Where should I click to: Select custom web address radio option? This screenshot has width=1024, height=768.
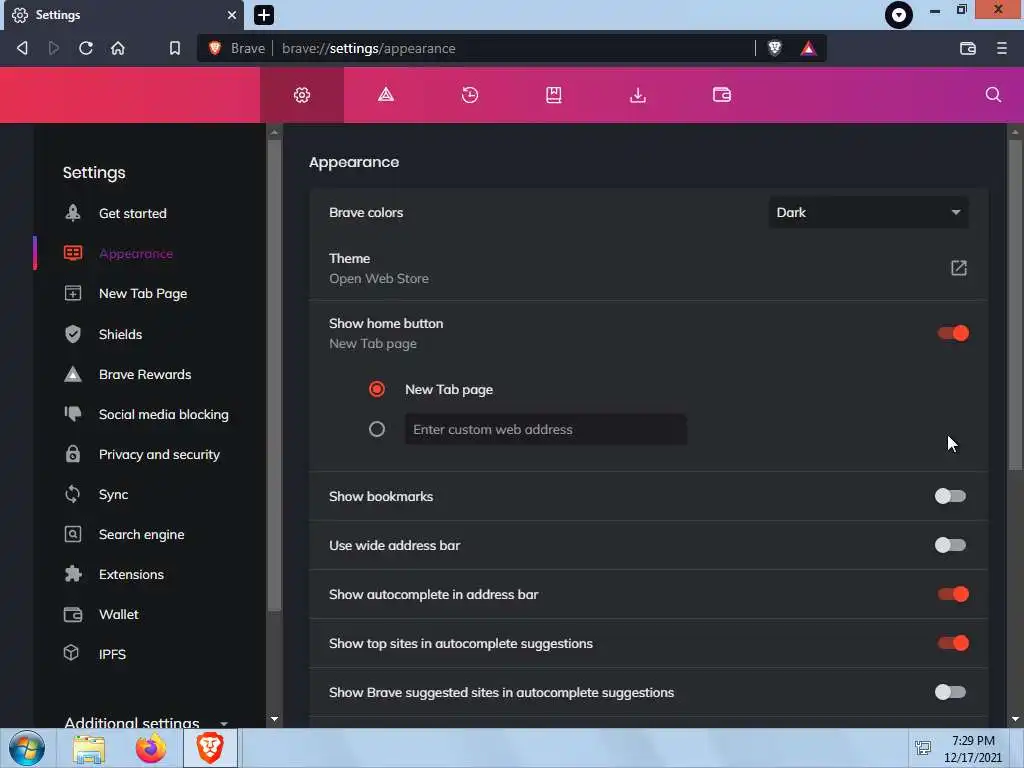point(377,430)
